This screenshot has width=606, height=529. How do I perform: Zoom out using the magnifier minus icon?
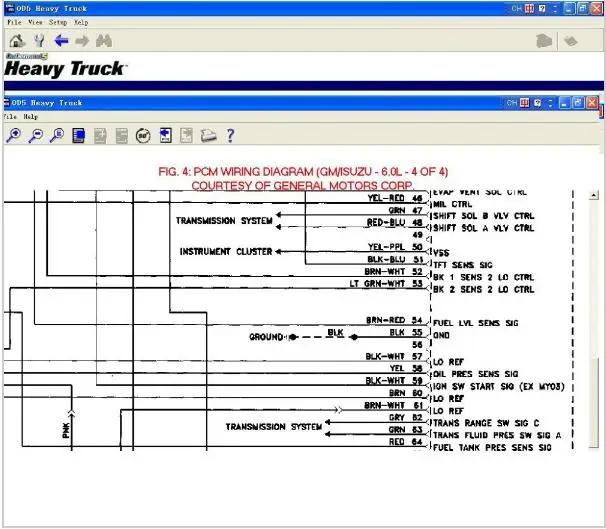point(36,135)
